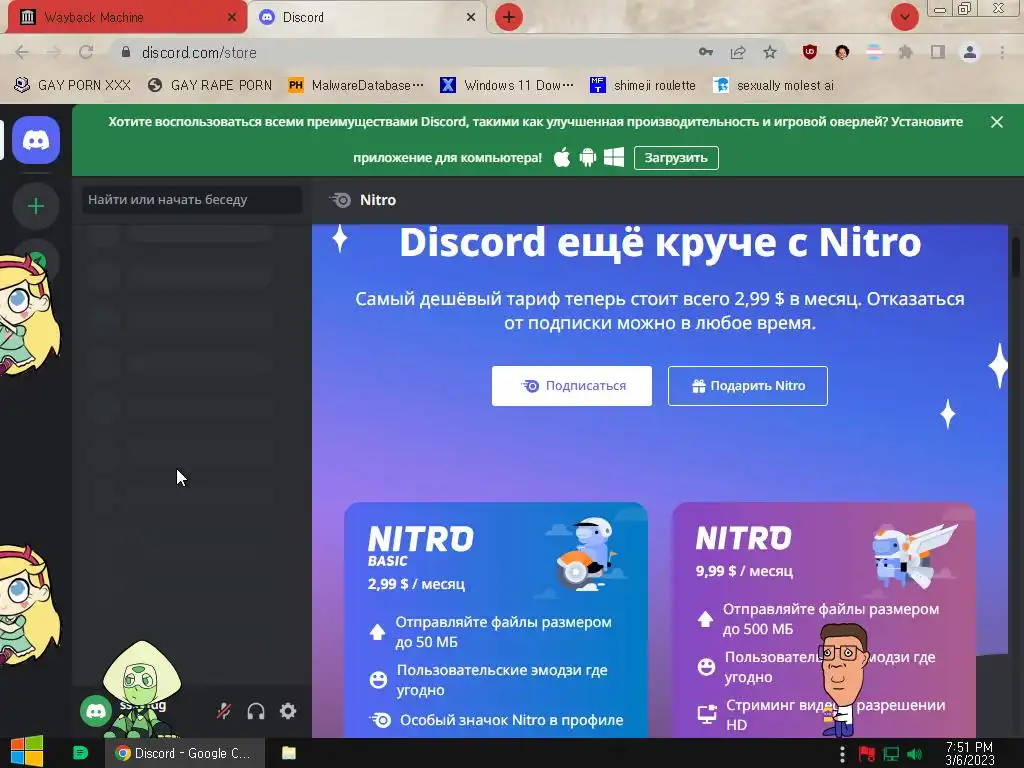Select the Nitro Basic 2,99 $ card
Screen dimensions: 1024x768
(496, 620)
